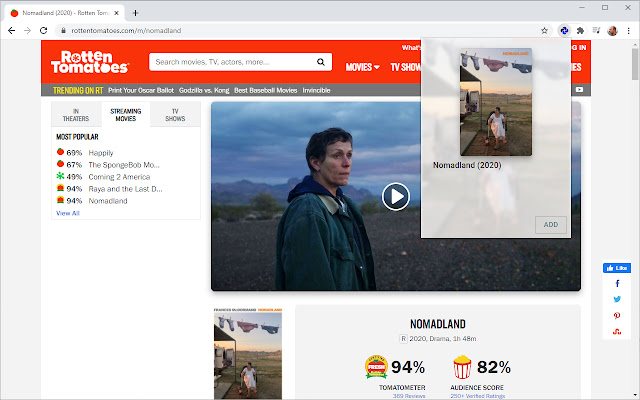This screenshot has height=400, width=640.
Task: Click the browser address bar URL
Action: [x=126, y=31]
